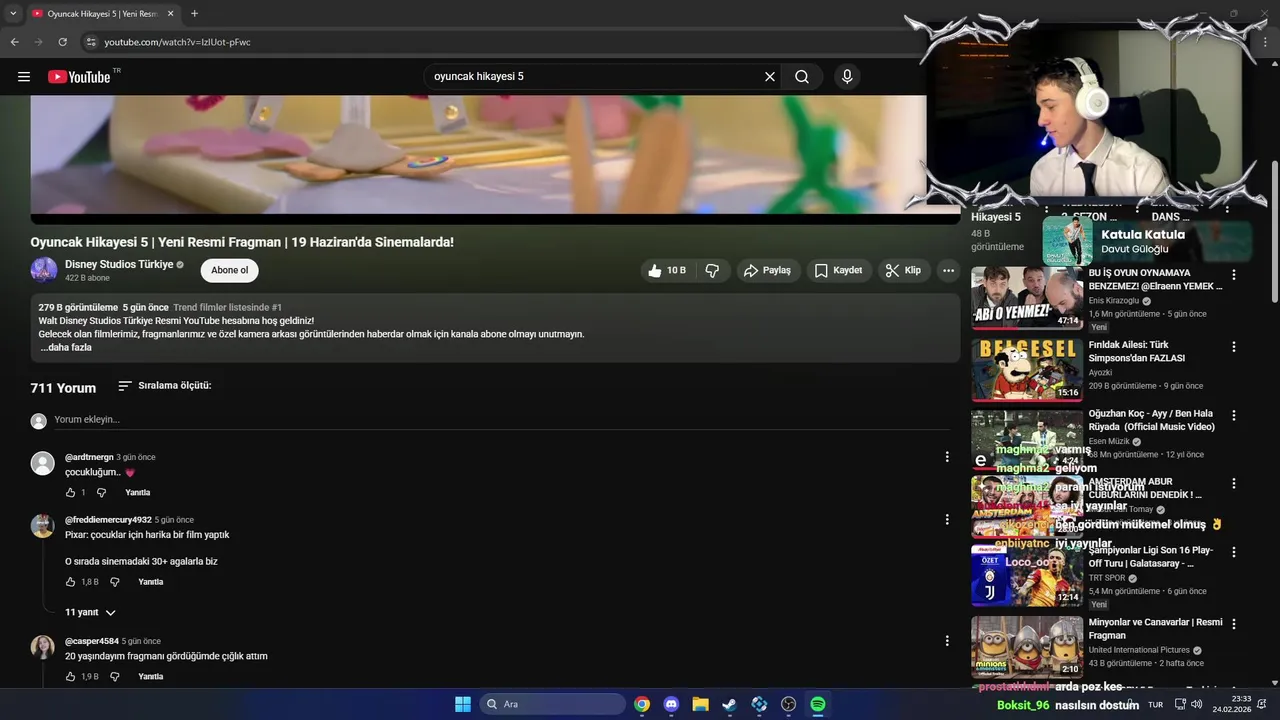This screenshot has width=1280, height=720.
Task: Open the Disney Studios Türkiye channel avatar
Action: [44, 270]
